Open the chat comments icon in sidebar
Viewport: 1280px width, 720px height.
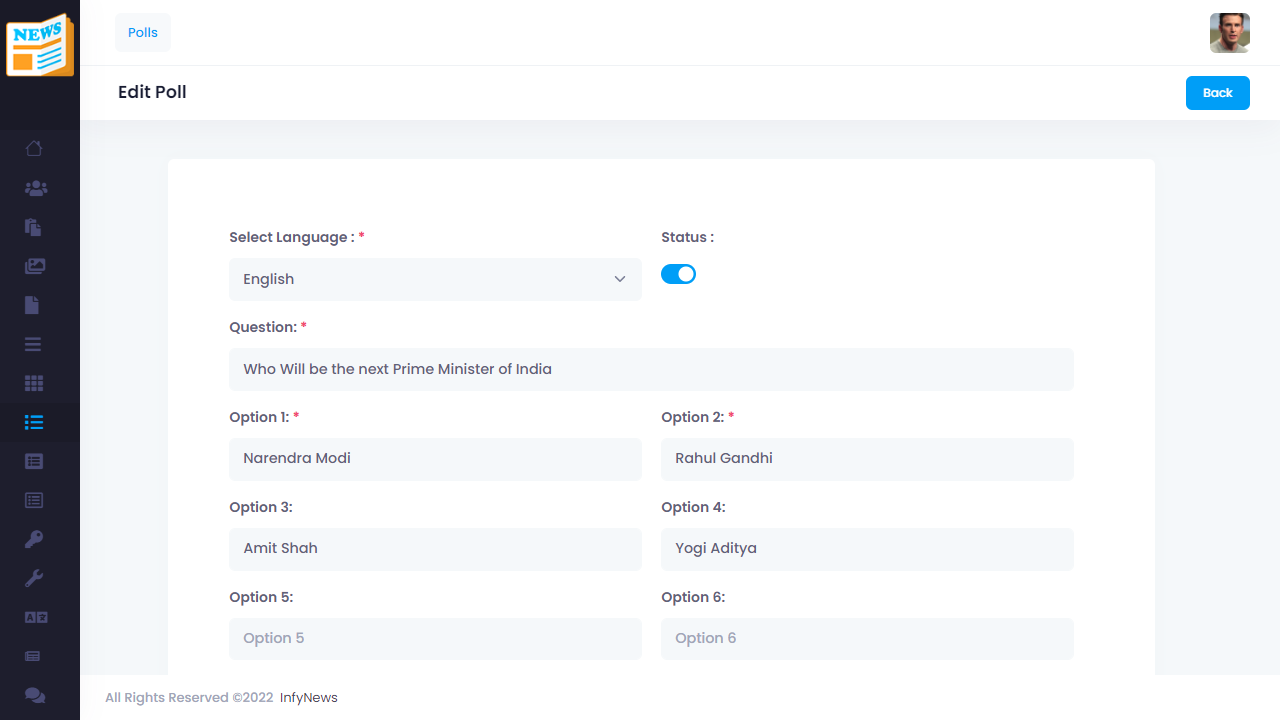coord(34,695)
